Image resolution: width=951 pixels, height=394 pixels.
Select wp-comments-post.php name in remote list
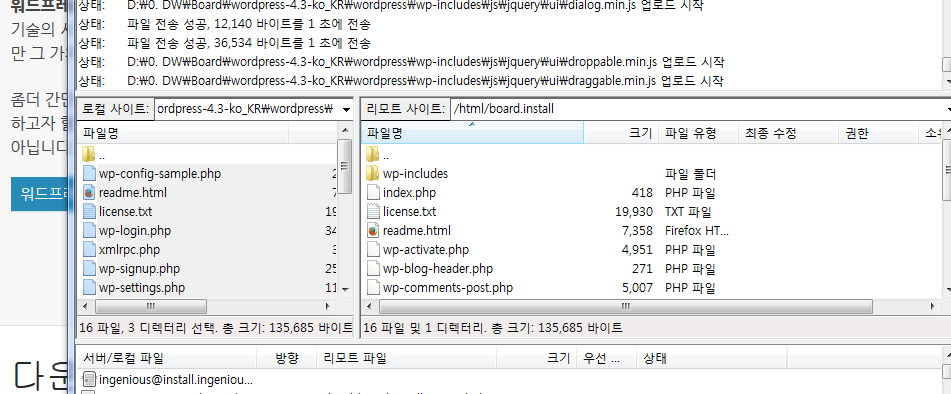point(448,287)
